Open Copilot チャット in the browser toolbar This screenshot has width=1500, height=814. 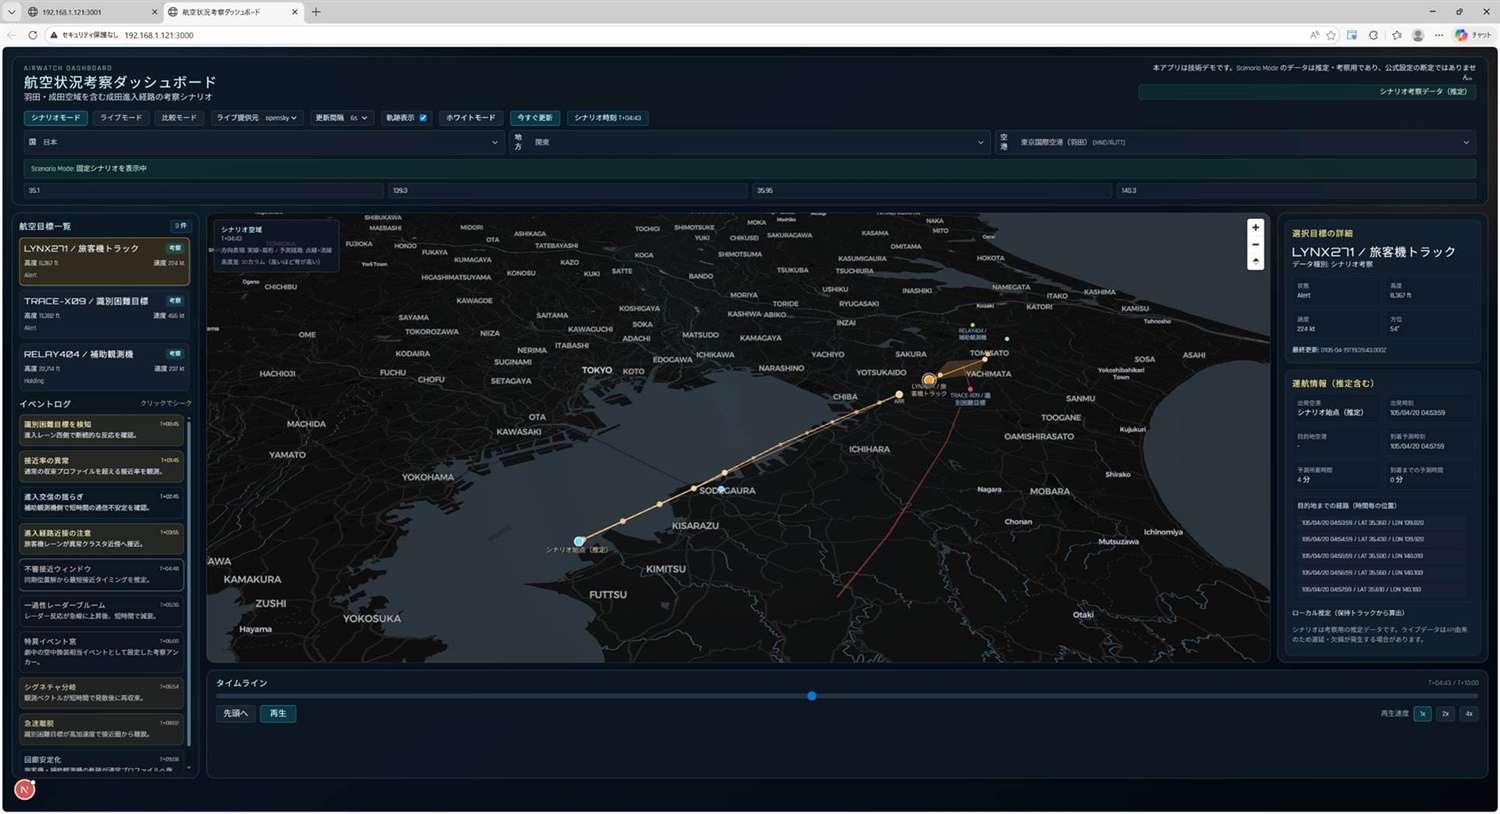point(1474,35)
